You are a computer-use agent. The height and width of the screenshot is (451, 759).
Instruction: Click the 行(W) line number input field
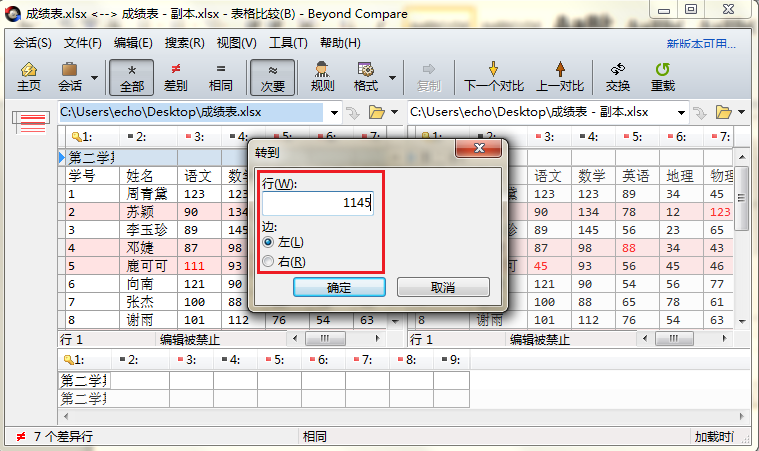tap(318, 202)
